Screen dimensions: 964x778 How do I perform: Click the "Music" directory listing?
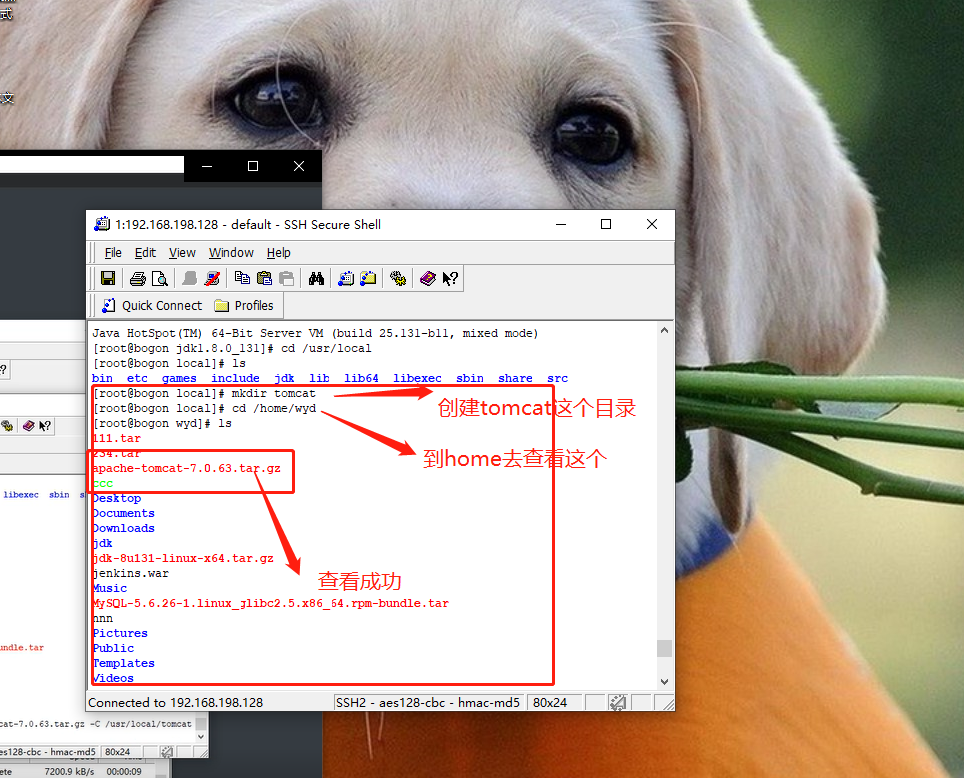(x=109, y=588)
